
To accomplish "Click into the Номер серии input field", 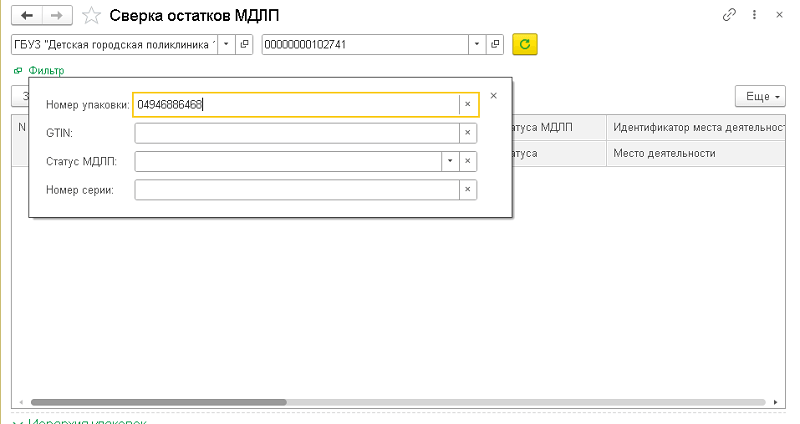I will pos(296,190).
